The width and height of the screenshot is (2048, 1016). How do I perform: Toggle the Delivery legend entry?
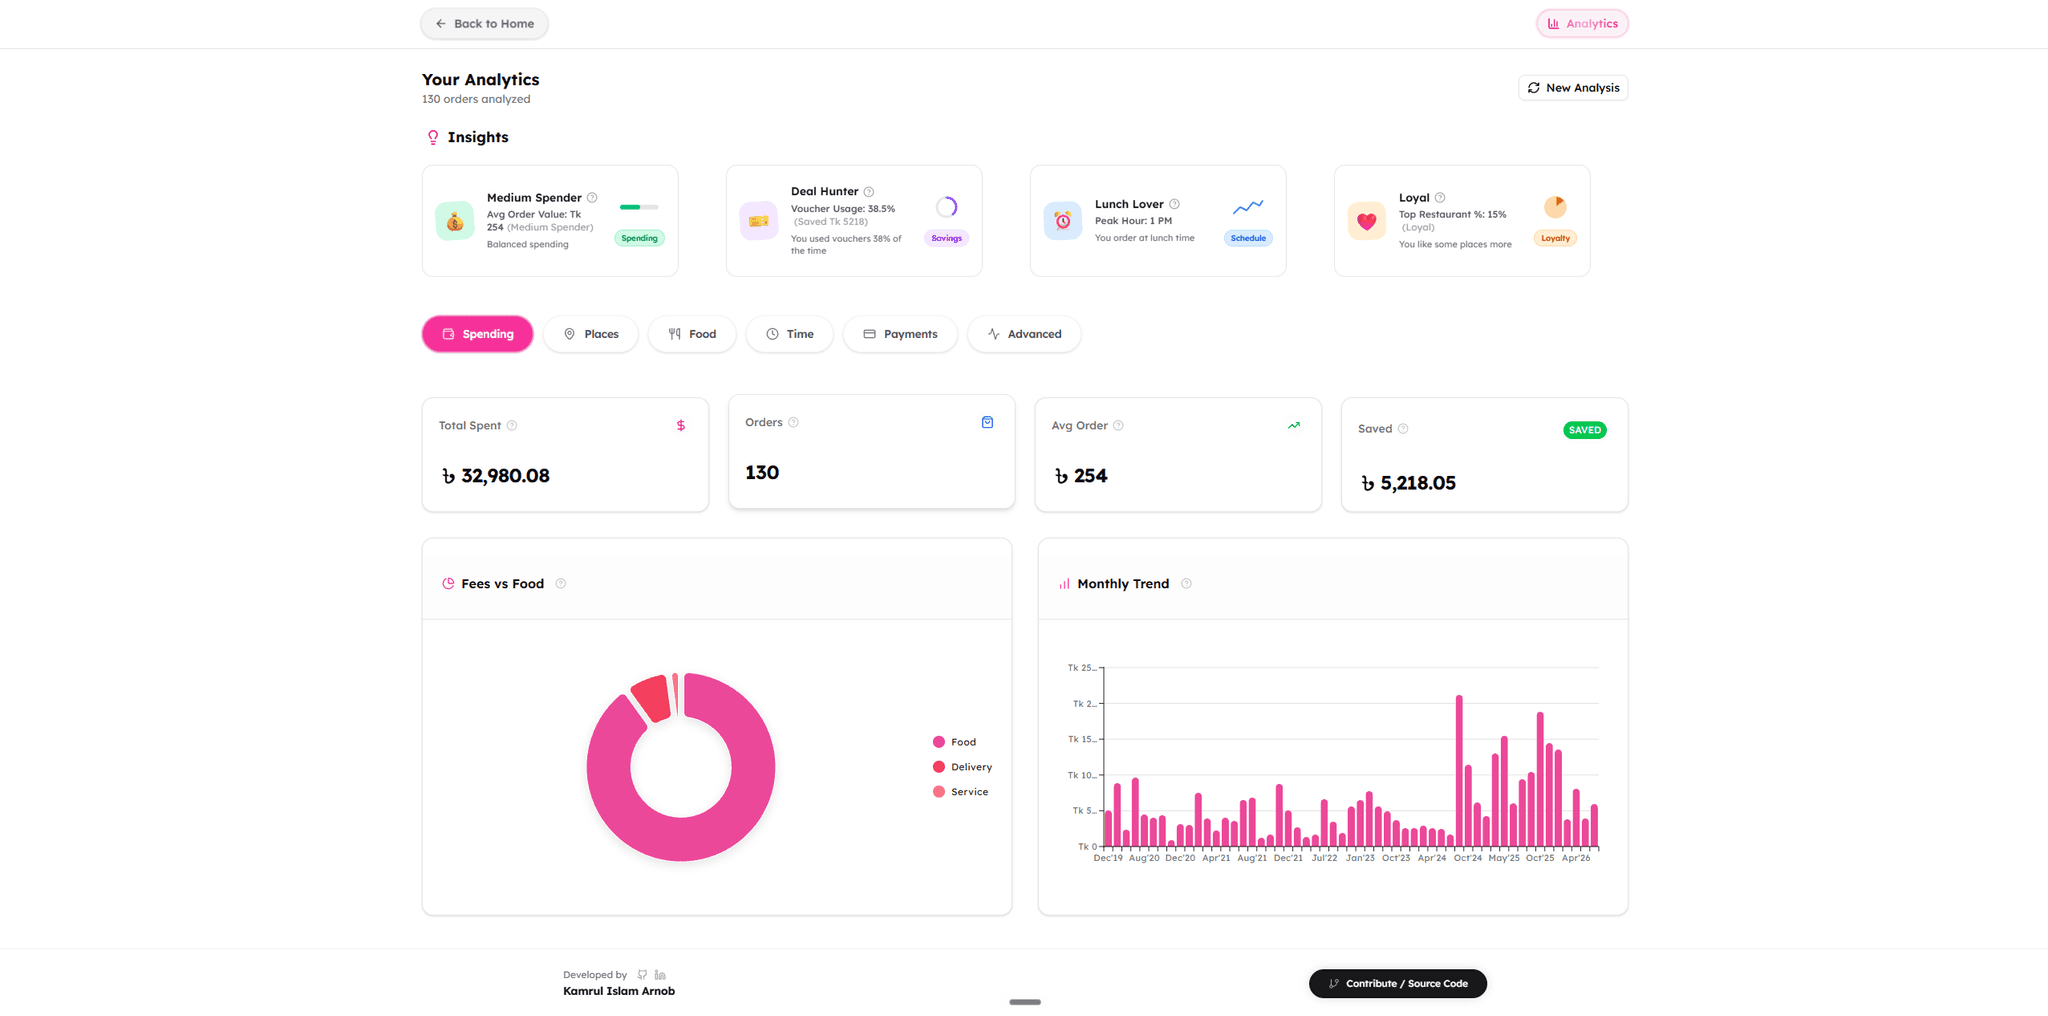[x=962, y=767]
